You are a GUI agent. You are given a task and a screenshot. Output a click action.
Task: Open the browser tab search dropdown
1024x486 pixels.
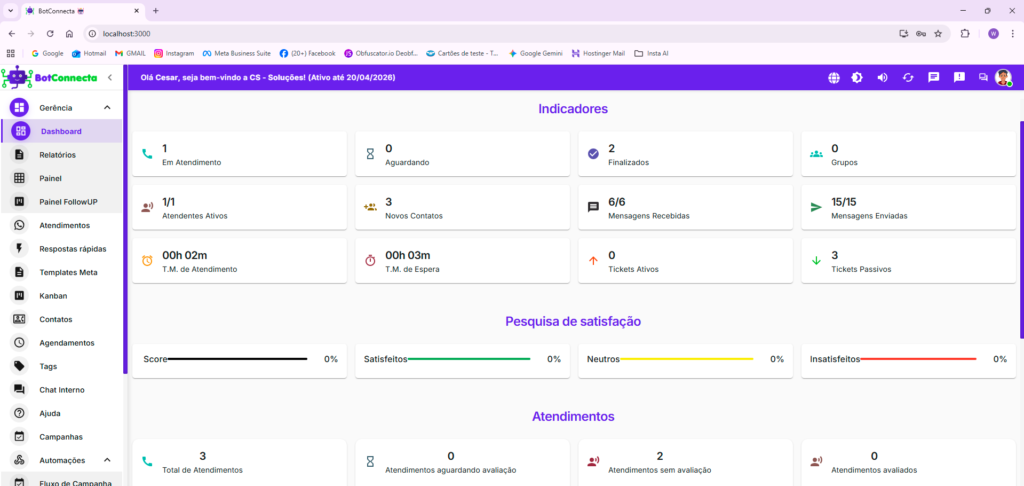[x=10, y=11]
